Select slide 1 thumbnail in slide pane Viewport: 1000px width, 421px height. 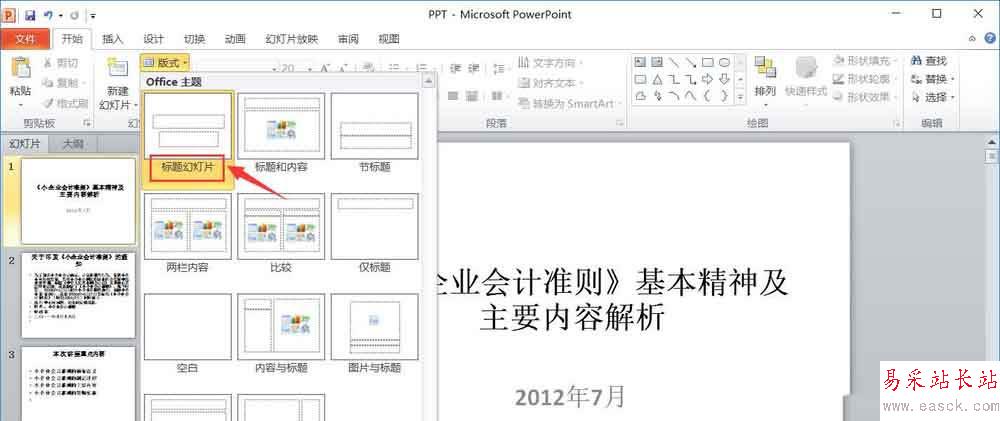(x=78, y=201)
